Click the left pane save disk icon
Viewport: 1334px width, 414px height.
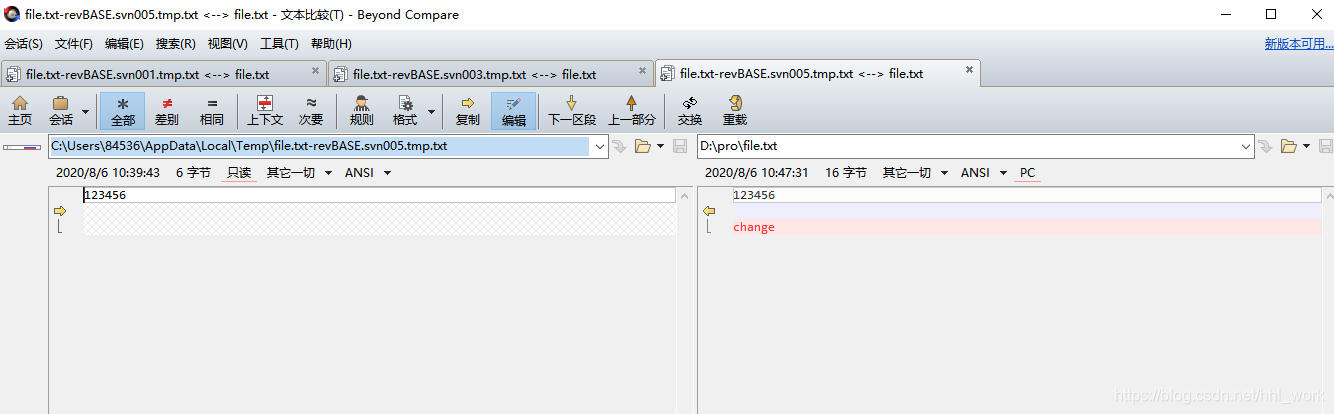680,146
